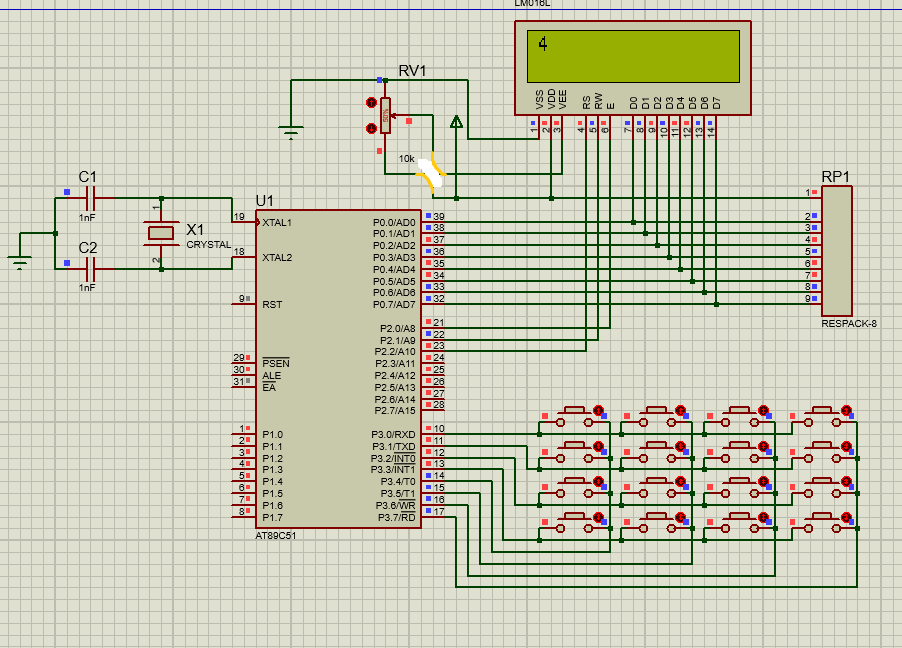Select the crystal X1 component symbol

click(x=161, y=233)
